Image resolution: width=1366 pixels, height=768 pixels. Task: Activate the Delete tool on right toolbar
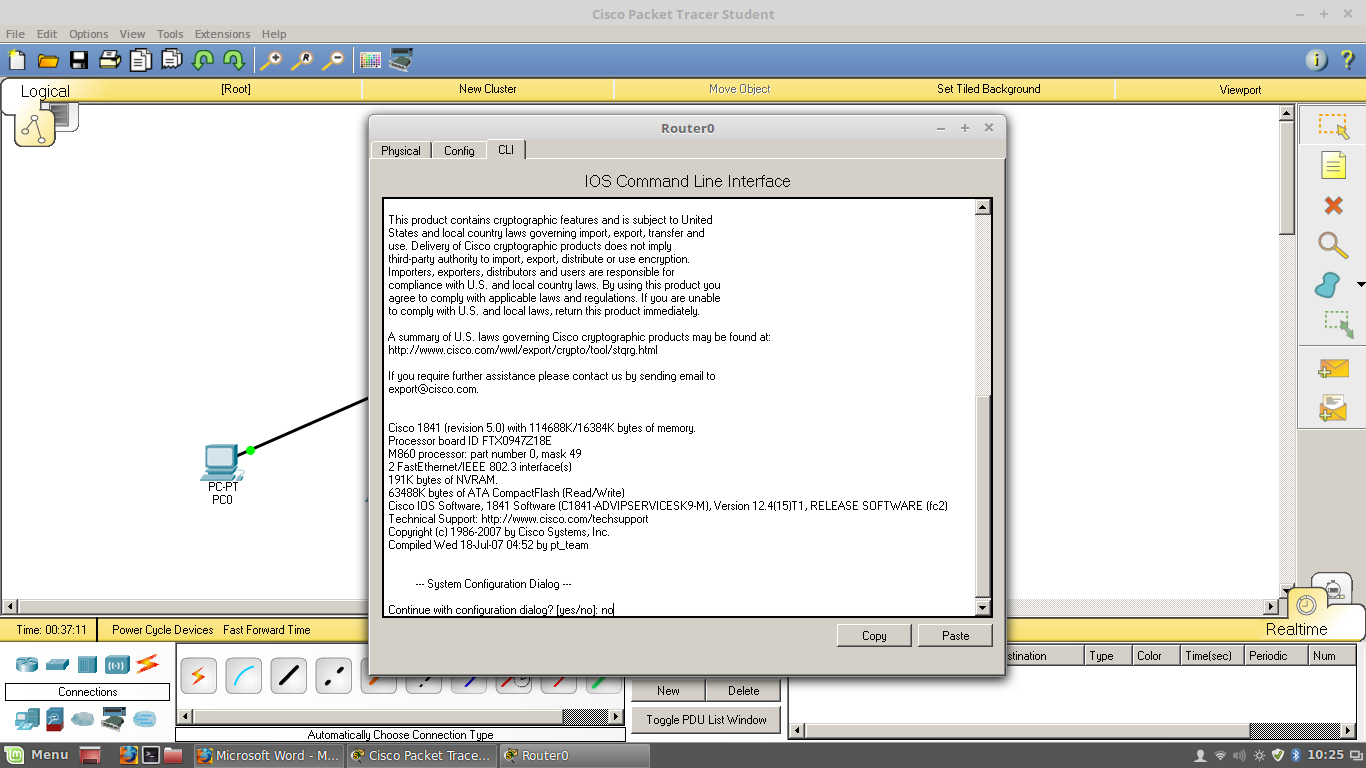click(x=1333, y=205)
